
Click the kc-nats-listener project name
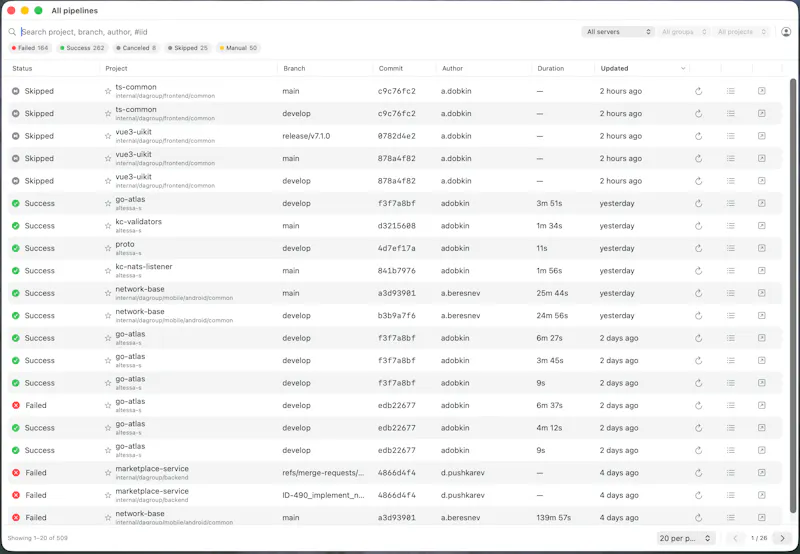[x=144, y=267]
